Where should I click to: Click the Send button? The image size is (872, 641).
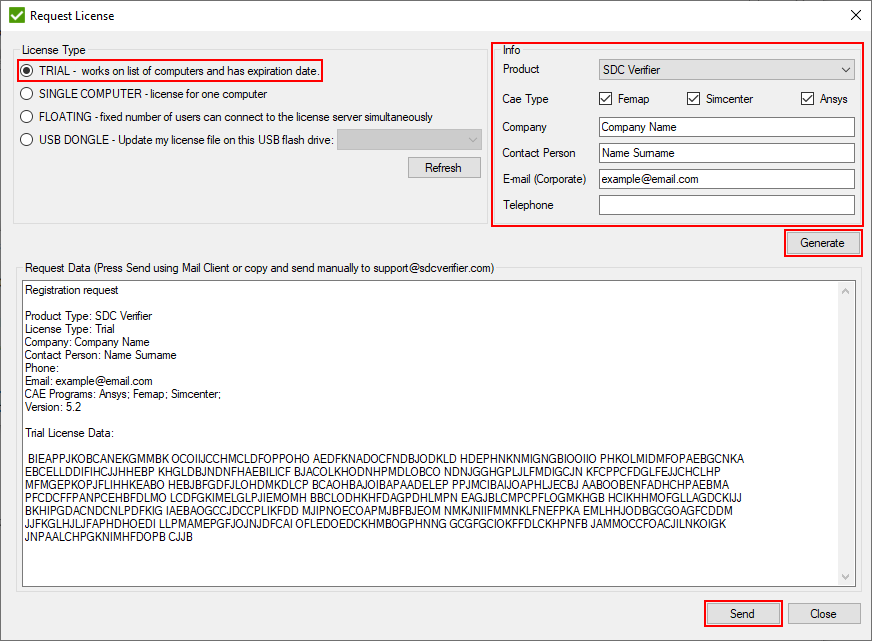click(x=742, y=614)
